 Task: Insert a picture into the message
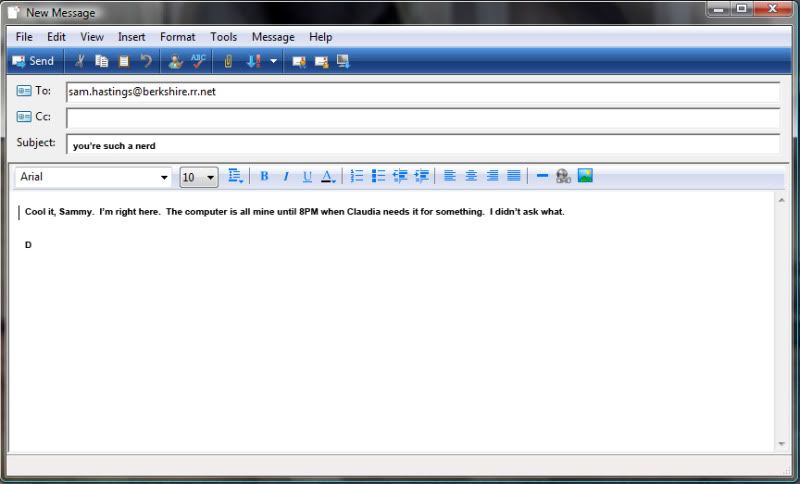click(x=585, y=175)
